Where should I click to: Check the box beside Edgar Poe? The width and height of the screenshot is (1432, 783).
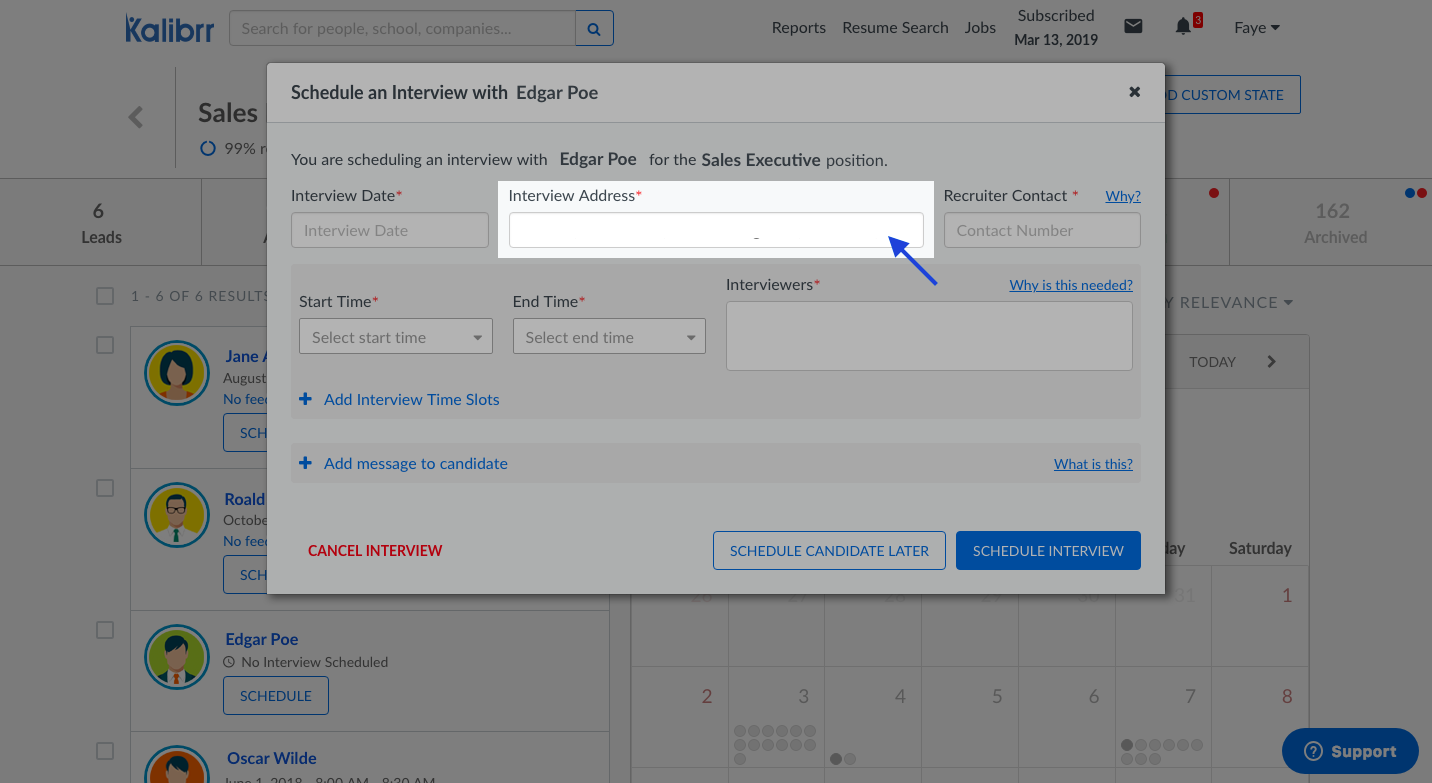pyautogui.click(x=105, y=630)
